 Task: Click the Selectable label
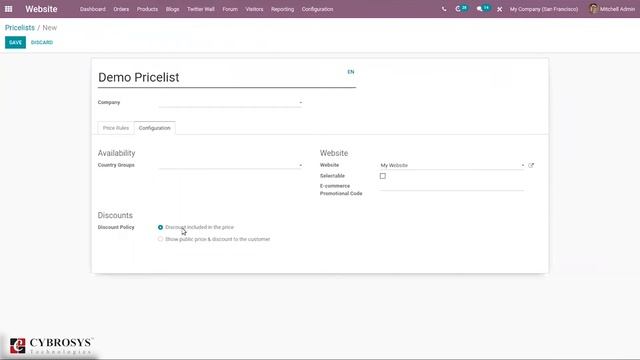pyautogui.click(x=332, y=176)
